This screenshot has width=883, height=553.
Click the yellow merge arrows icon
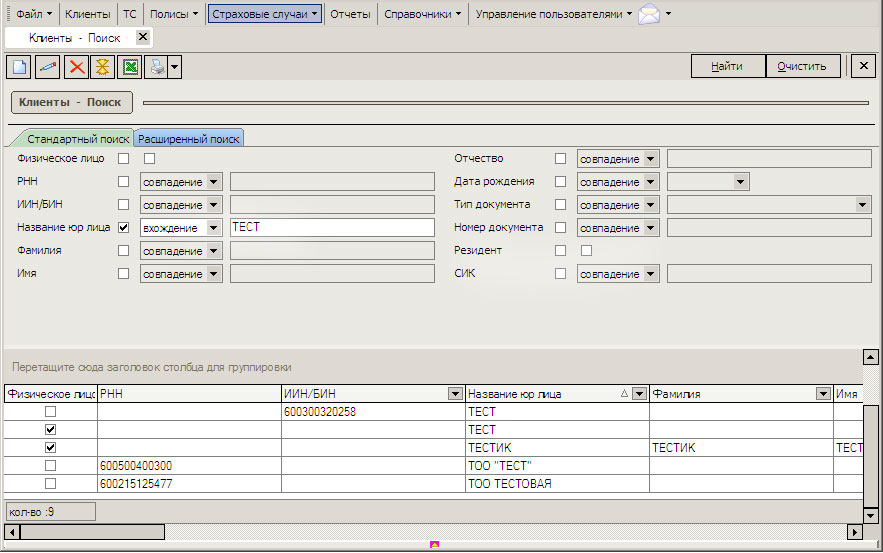click(x=102, y=67)
